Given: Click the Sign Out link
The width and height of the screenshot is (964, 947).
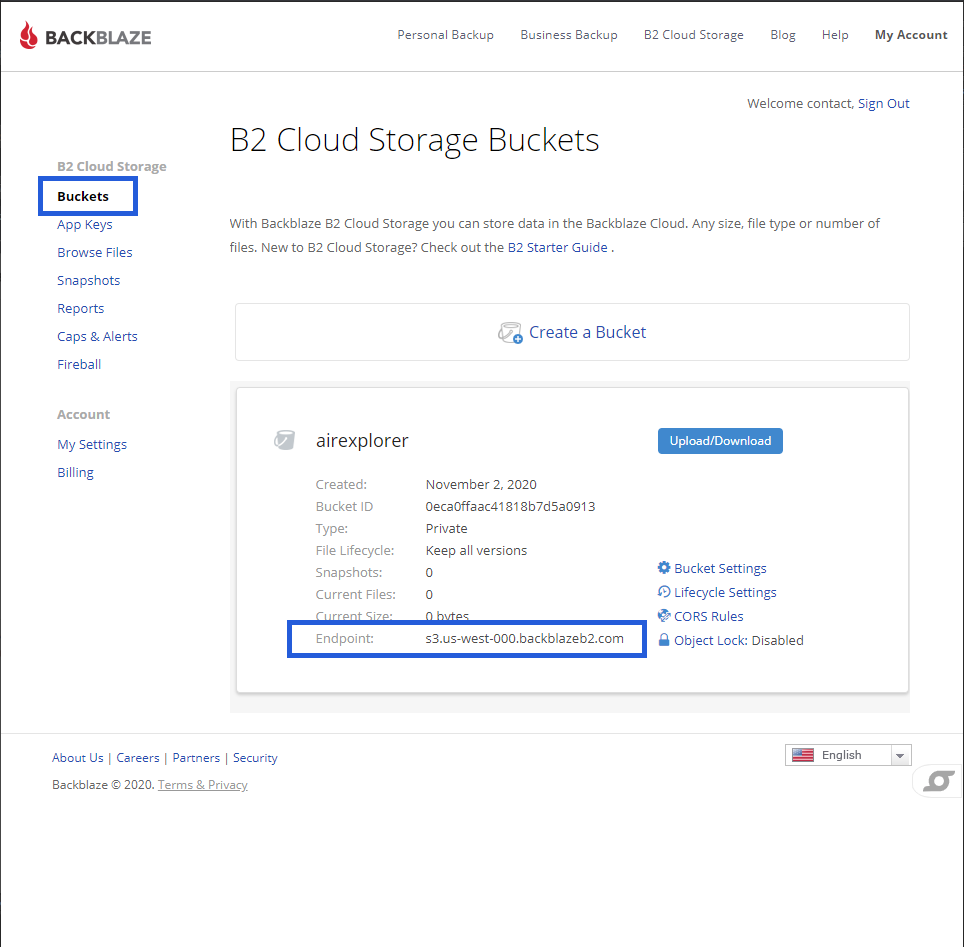Looking at the screenshot, I should (883, 103).
